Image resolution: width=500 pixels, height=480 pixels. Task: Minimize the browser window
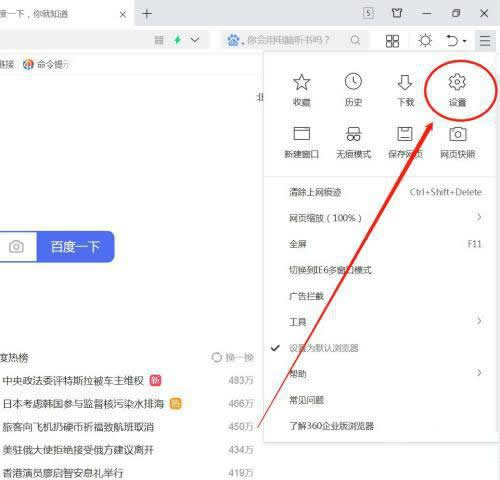427,13
